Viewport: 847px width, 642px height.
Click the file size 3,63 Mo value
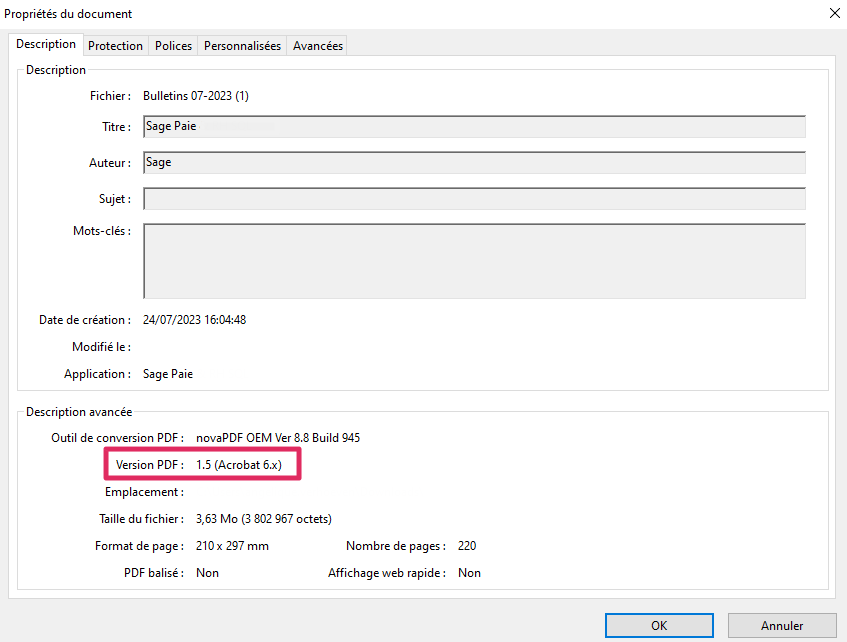coord(263,519)
